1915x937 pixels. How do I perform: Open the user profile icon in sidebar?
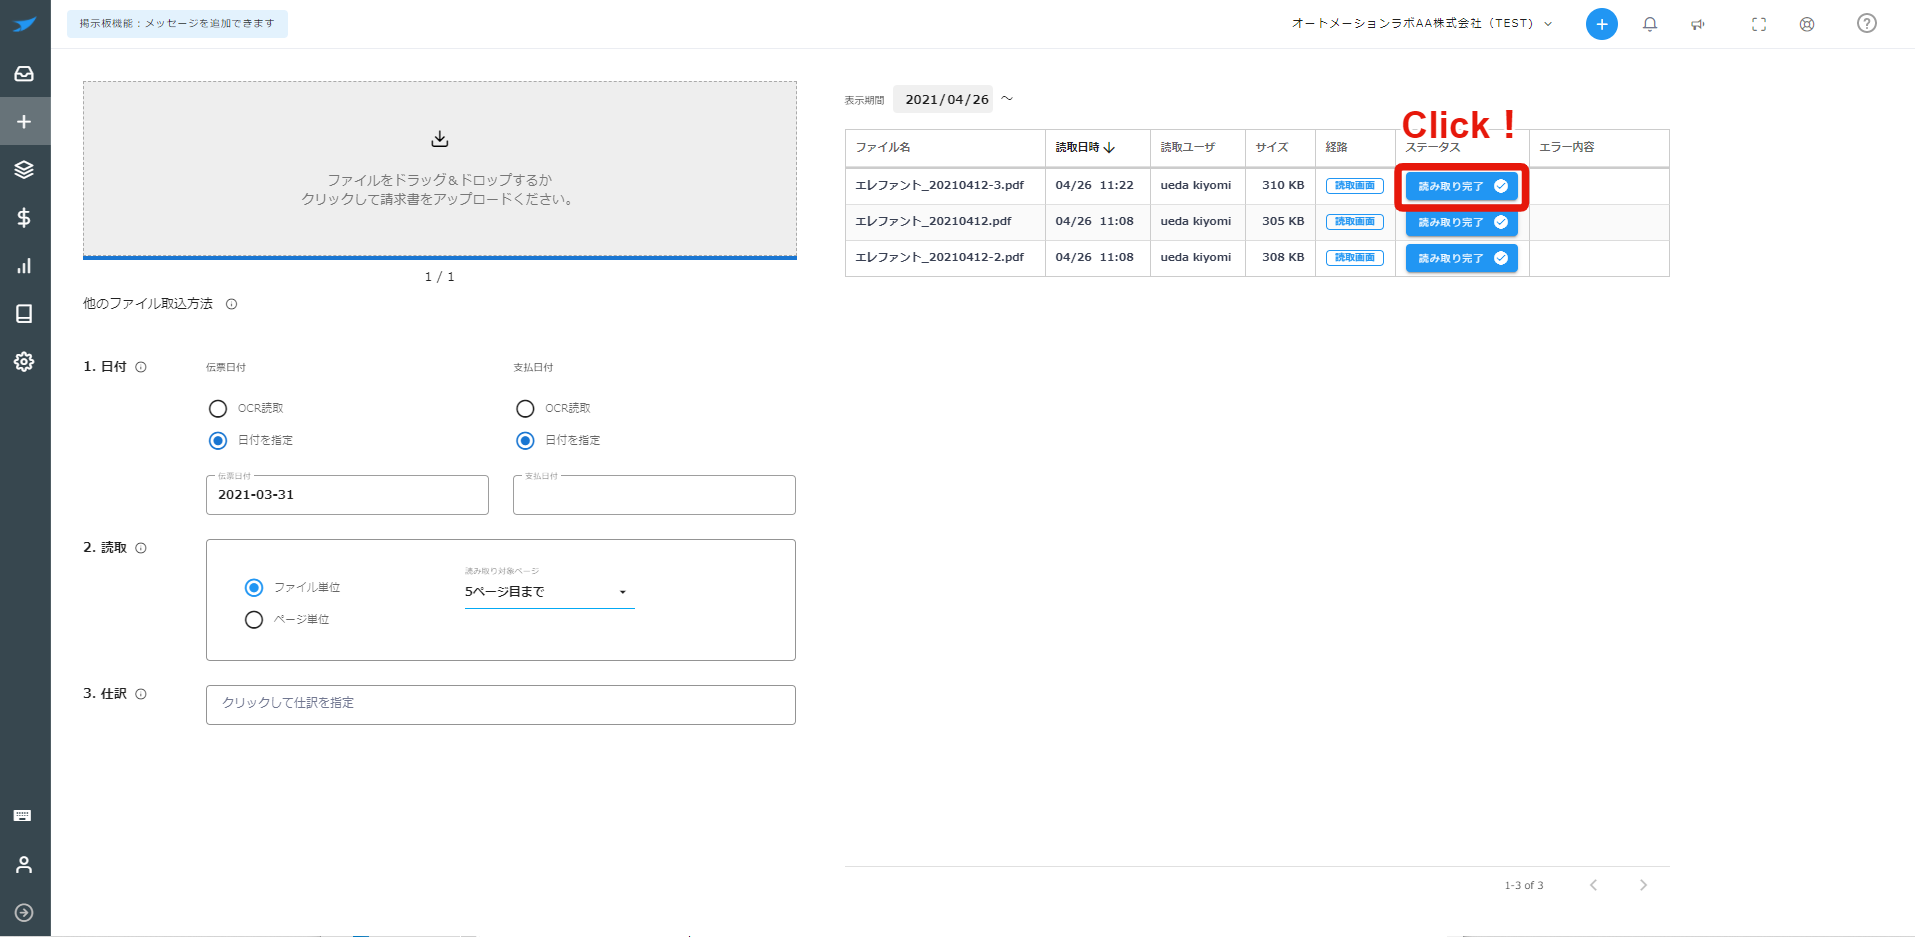tap(24, 865)
